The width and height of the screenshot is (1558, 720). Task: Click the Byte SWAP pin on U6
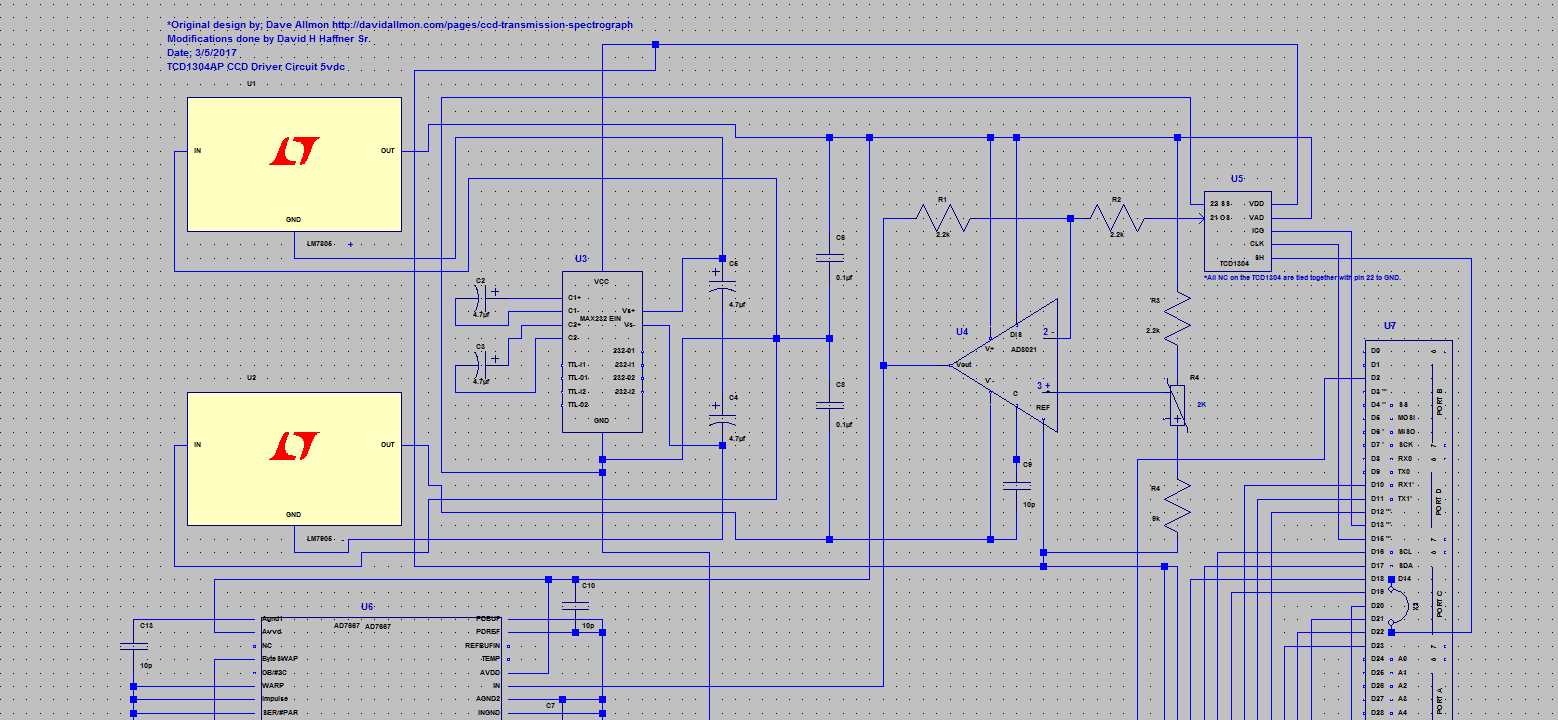279,659
